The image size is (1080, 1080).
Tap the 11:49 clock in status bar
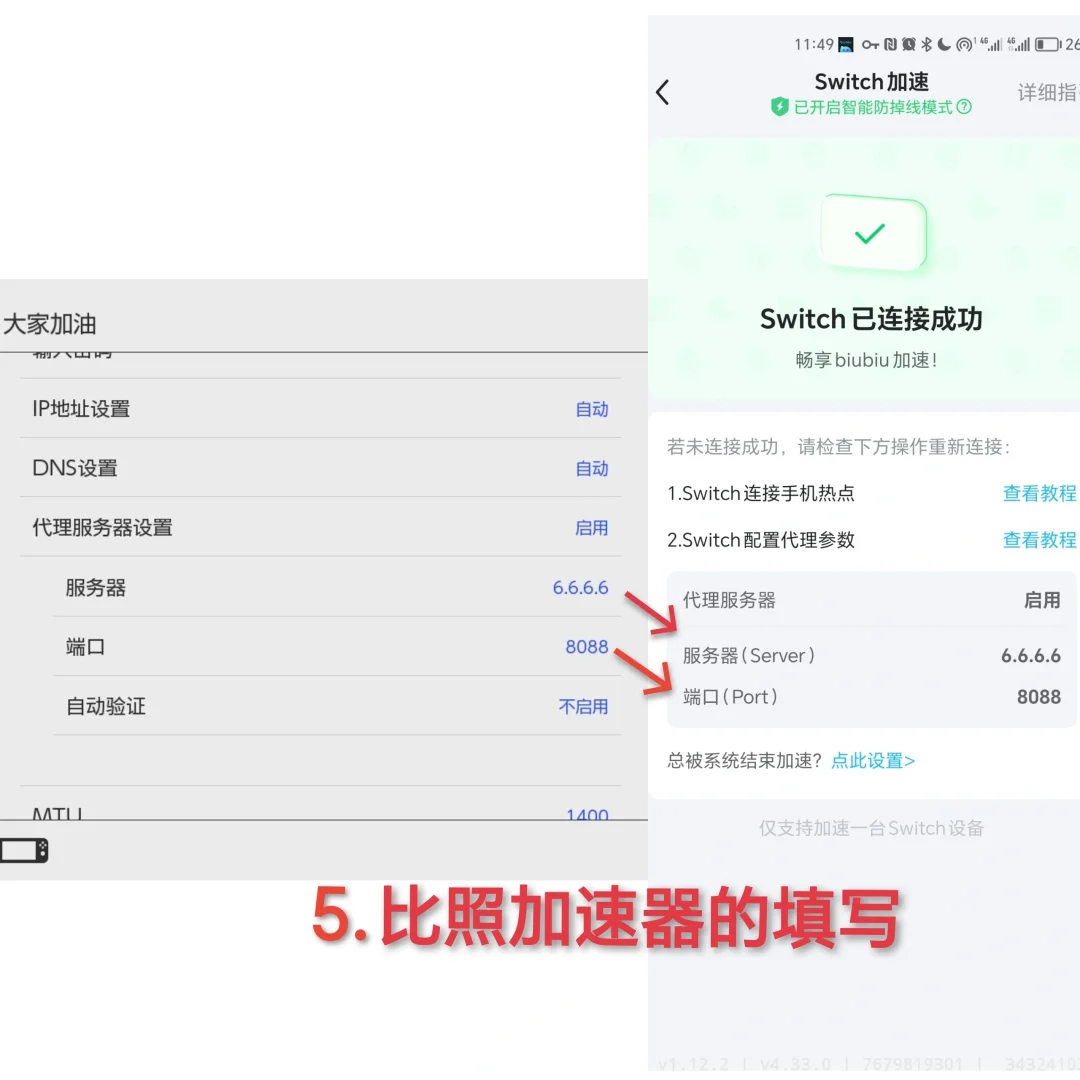tap(813, 45)
